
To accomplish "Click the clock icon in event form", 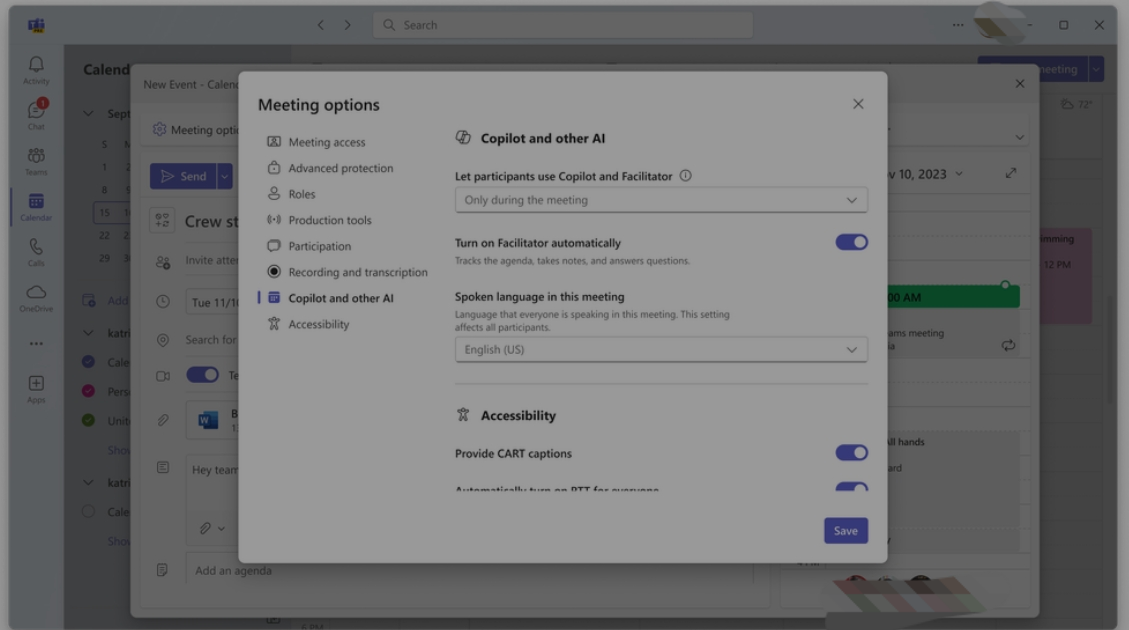I will [x=163, y=302].
